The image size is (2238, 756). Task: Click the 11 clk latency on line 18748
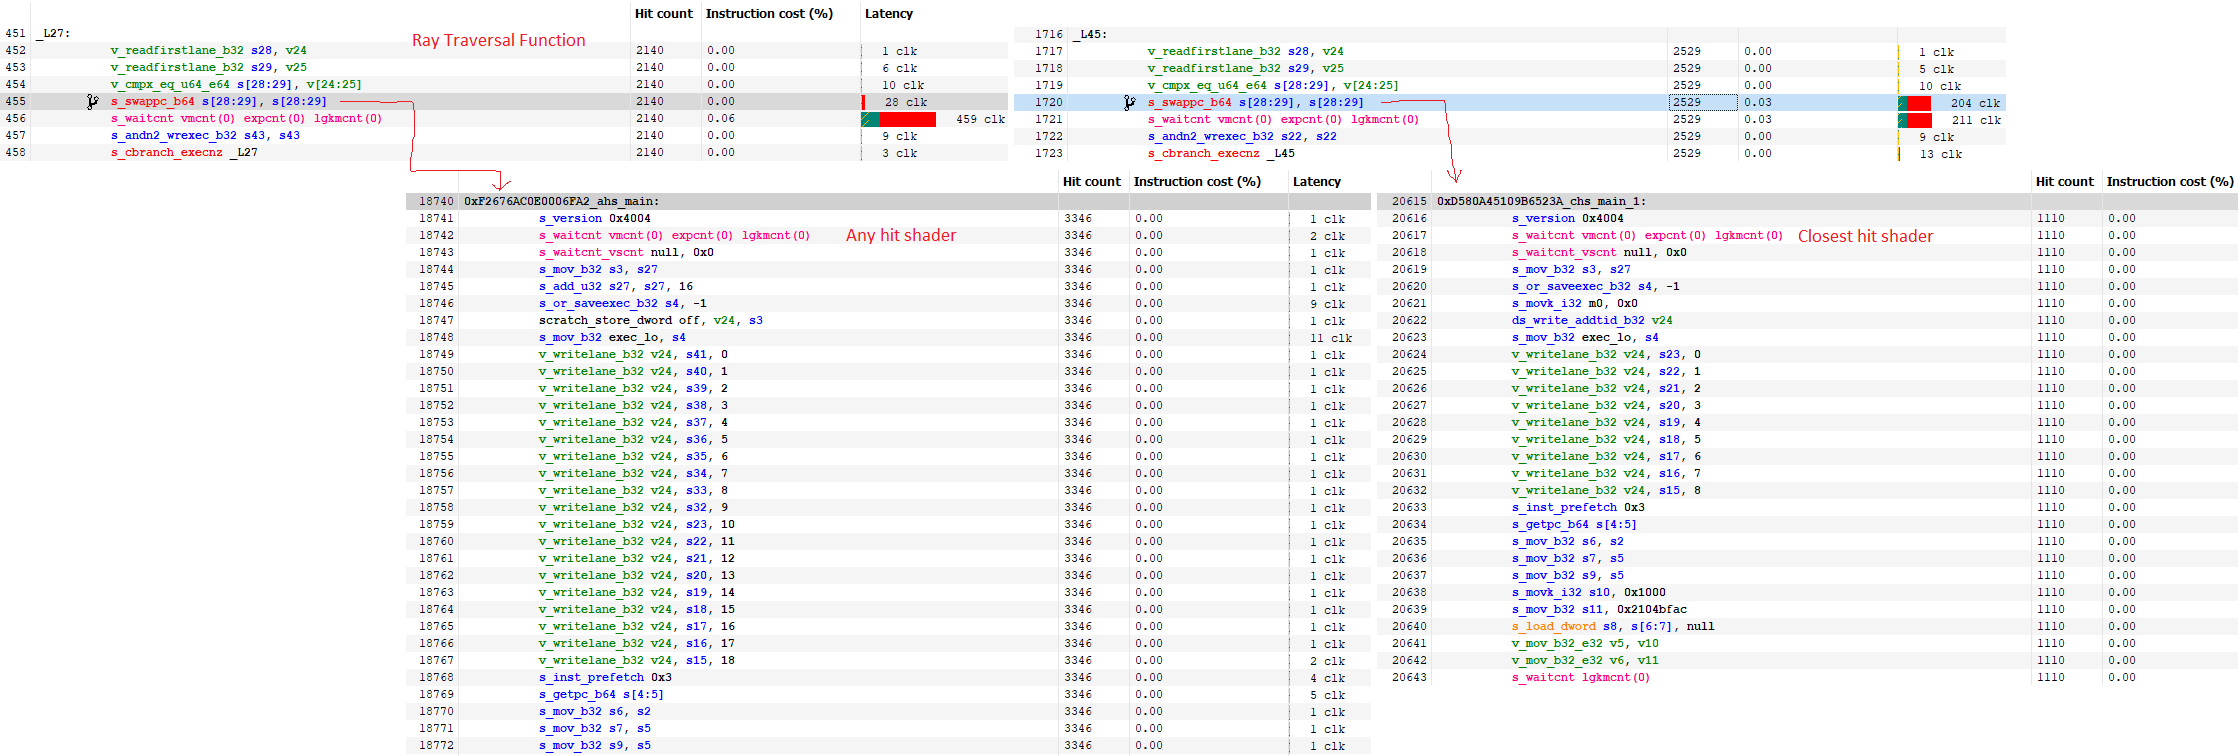pyautogui.click(x=1331, y=338)
